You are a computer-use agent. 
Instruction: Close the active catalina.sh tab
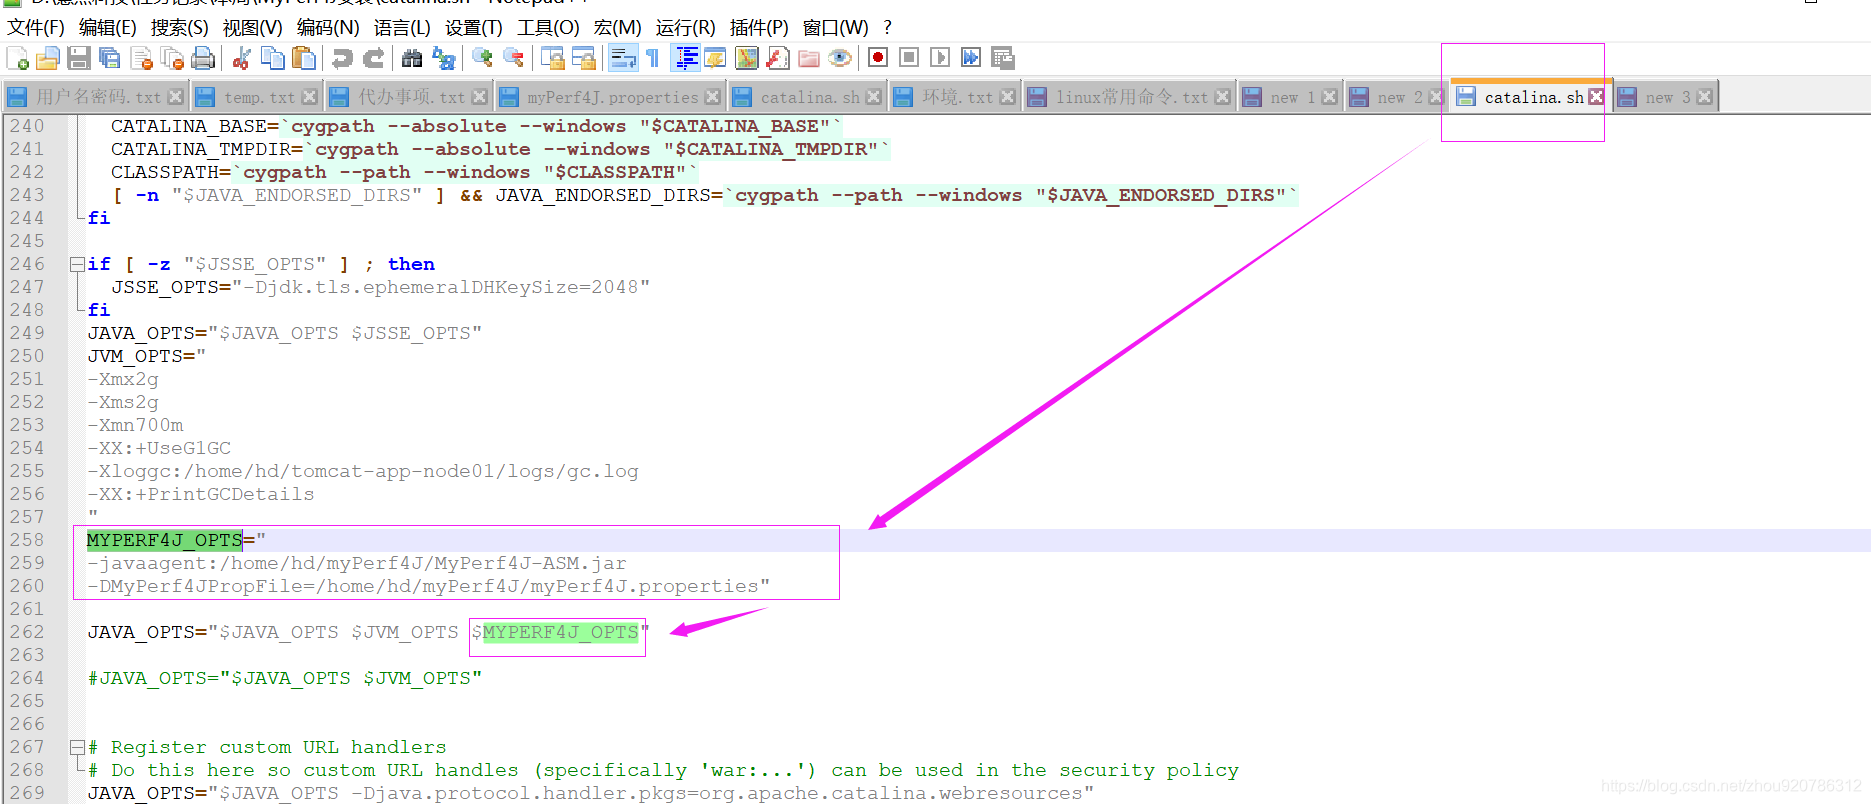click(1596, 97)
